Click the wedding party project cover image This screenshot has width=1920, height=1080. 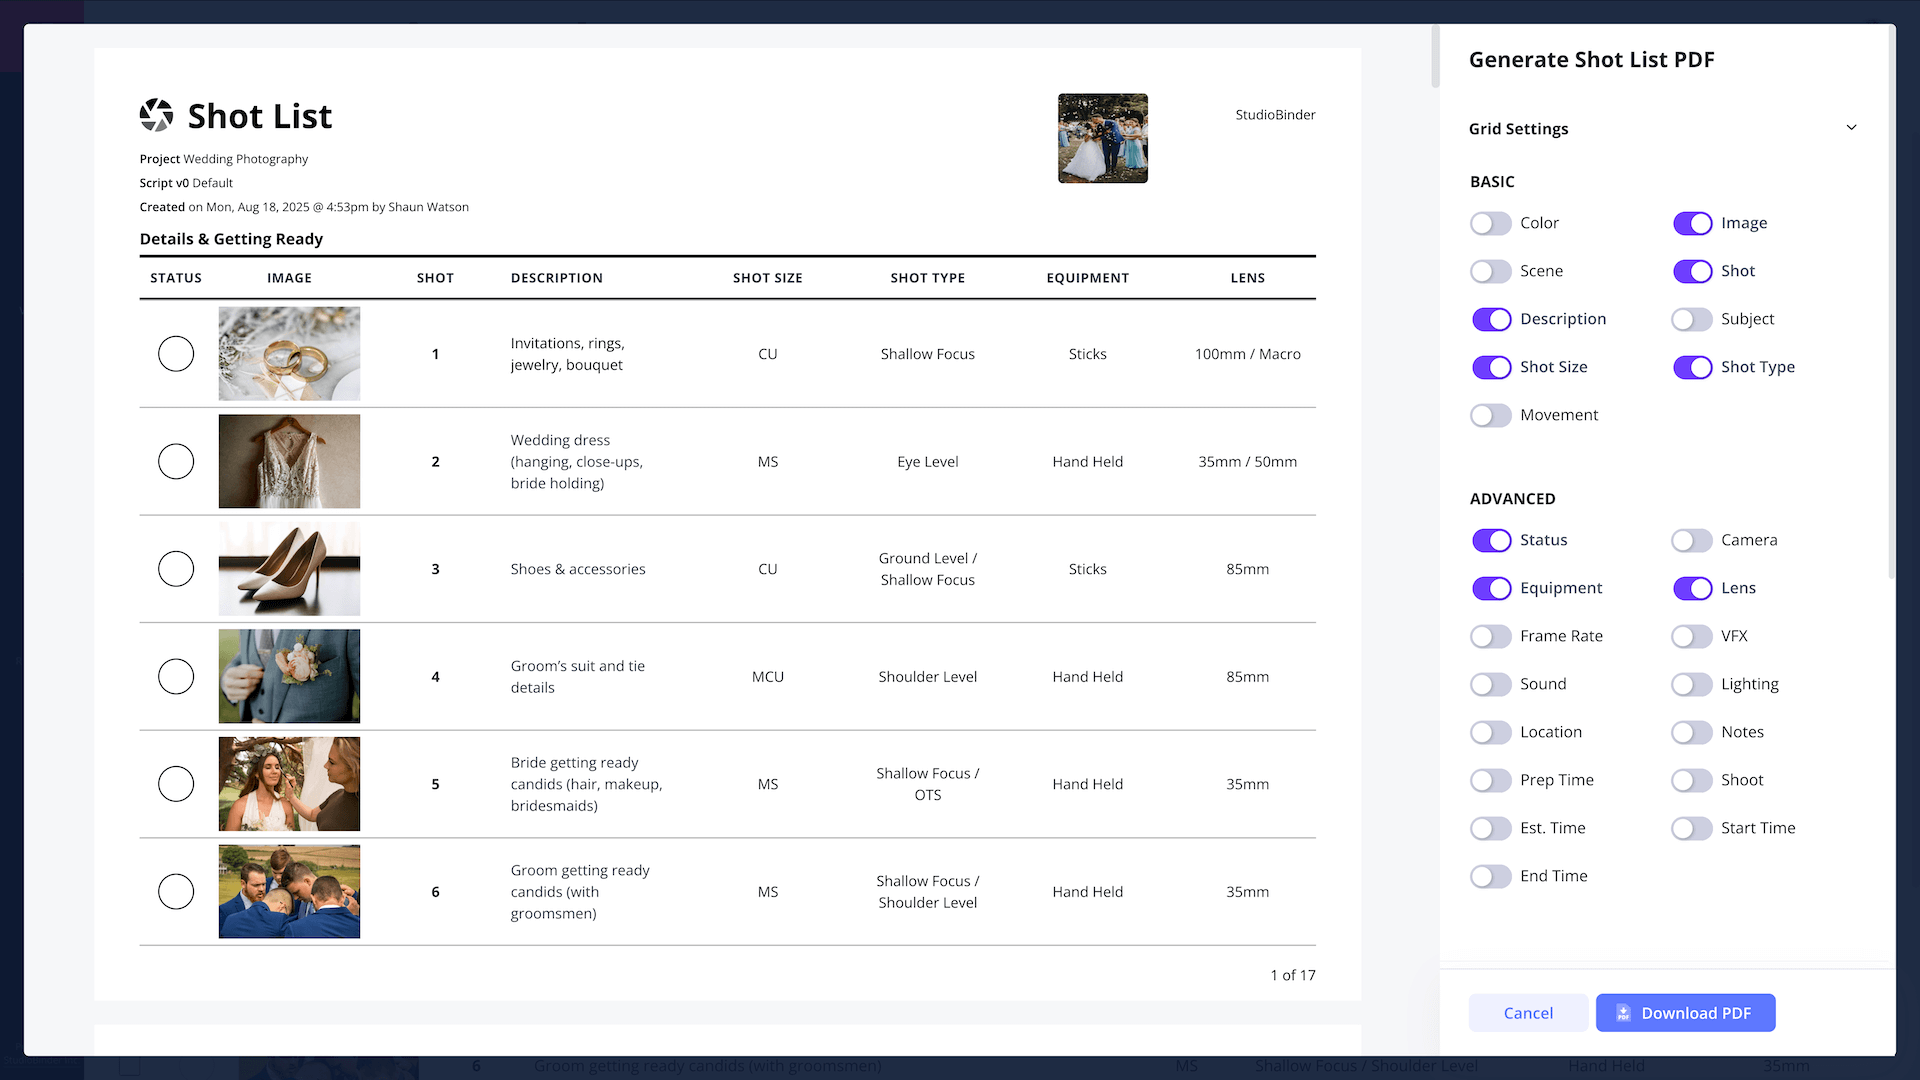click(1102, 139)
